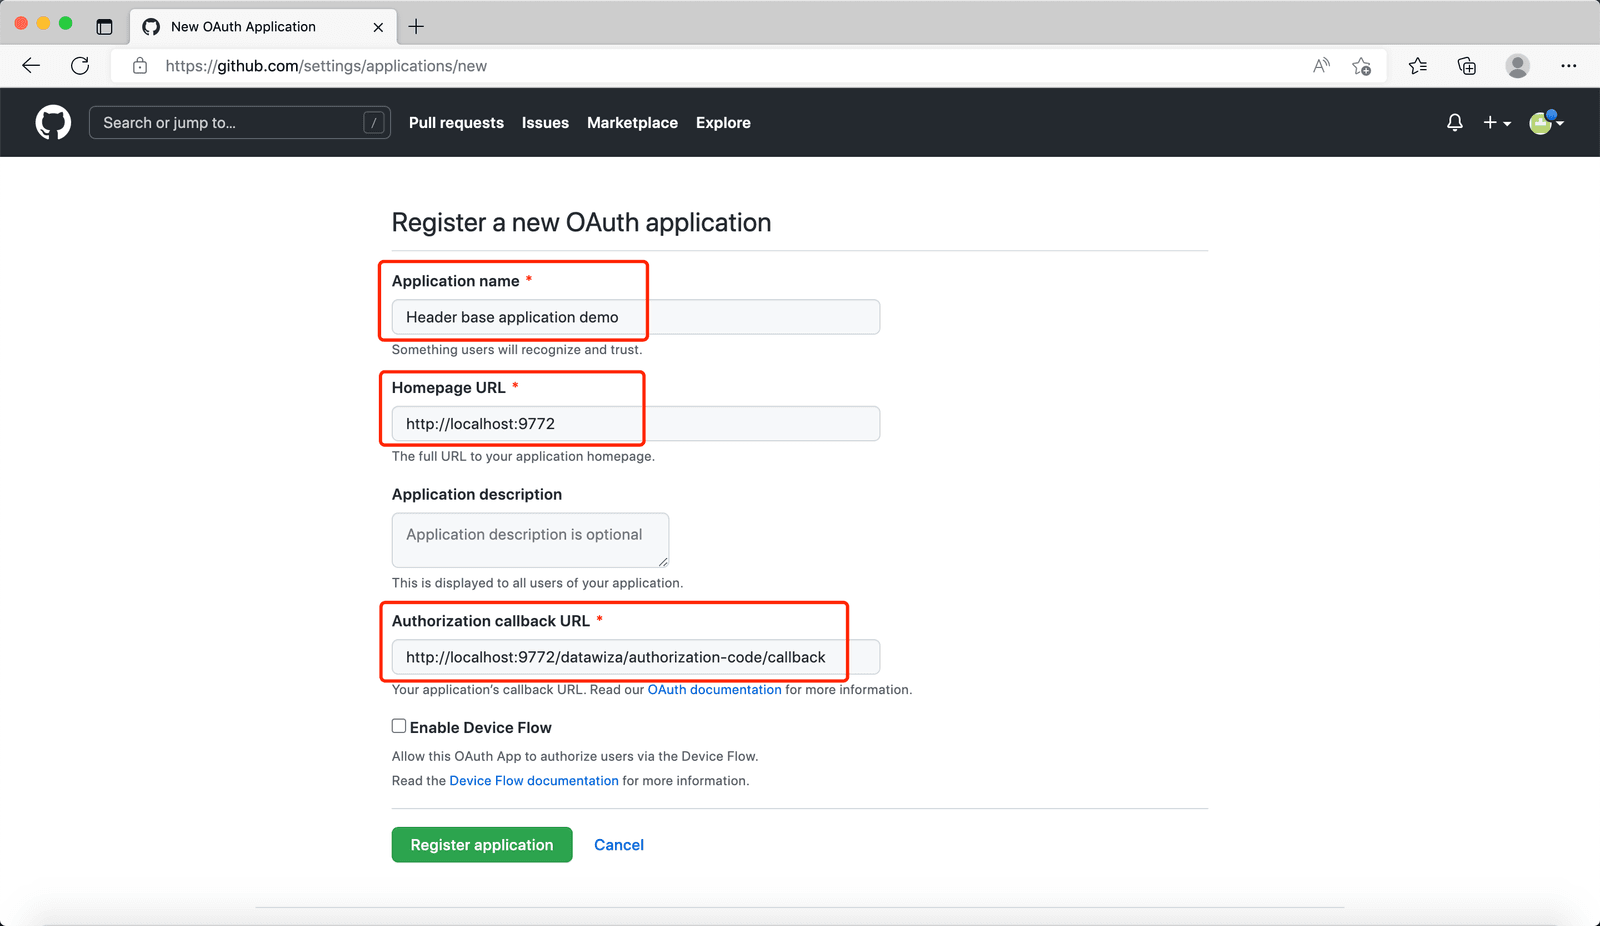This screenshot has height=926, width=1600.
Task: Click the Register a new OAuth application heading
Action: click(581, 222)
